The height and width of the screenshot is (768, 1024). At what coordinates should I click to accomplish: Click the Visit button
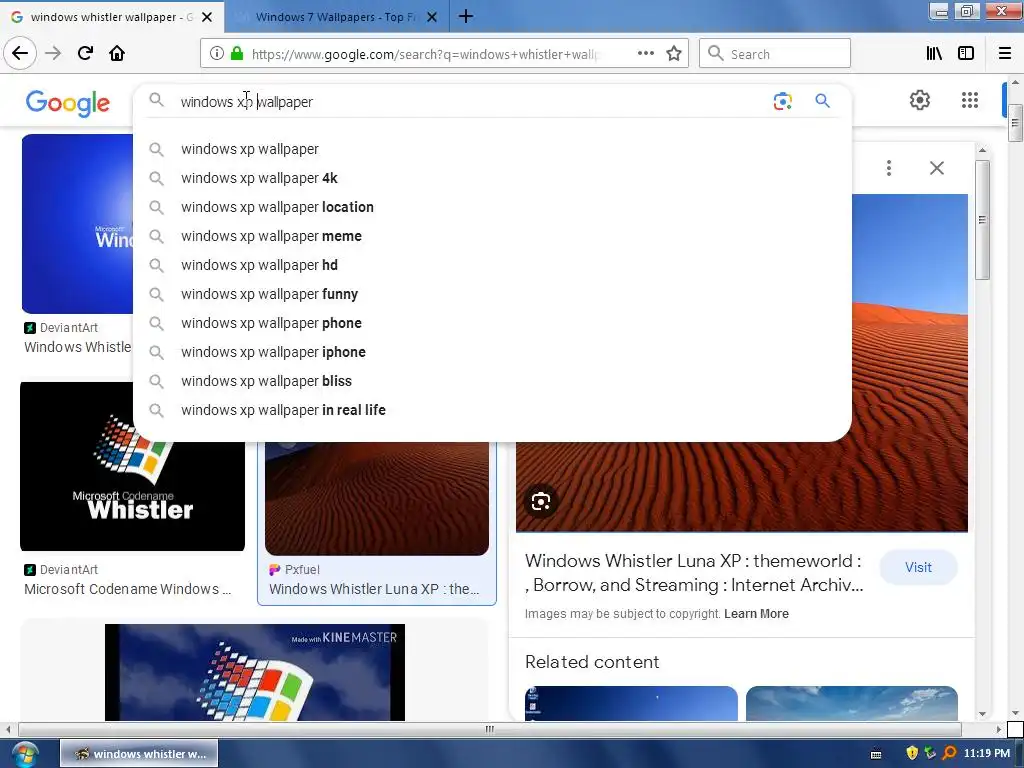pyautogui.click(x=918, y=567)
